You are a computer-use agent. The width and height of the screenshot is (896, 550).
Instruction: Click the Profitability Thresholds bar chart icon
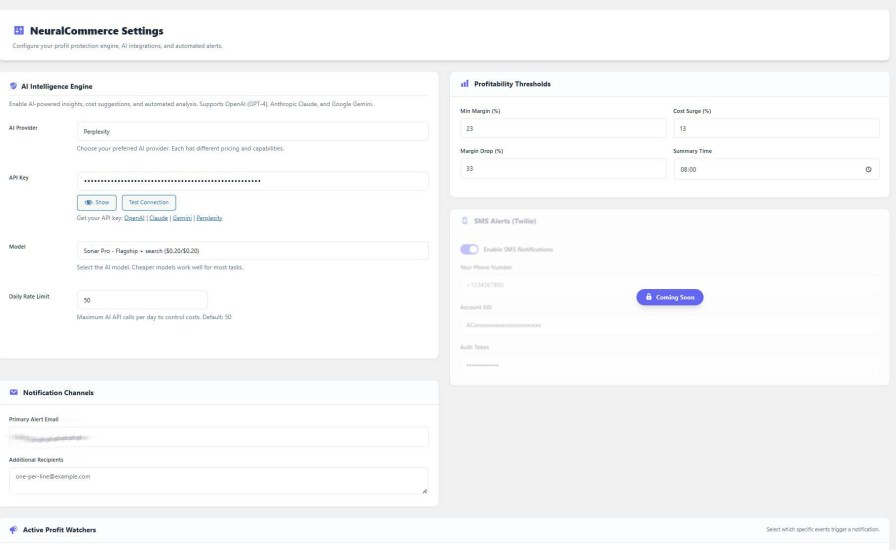(x=465, y=83)
